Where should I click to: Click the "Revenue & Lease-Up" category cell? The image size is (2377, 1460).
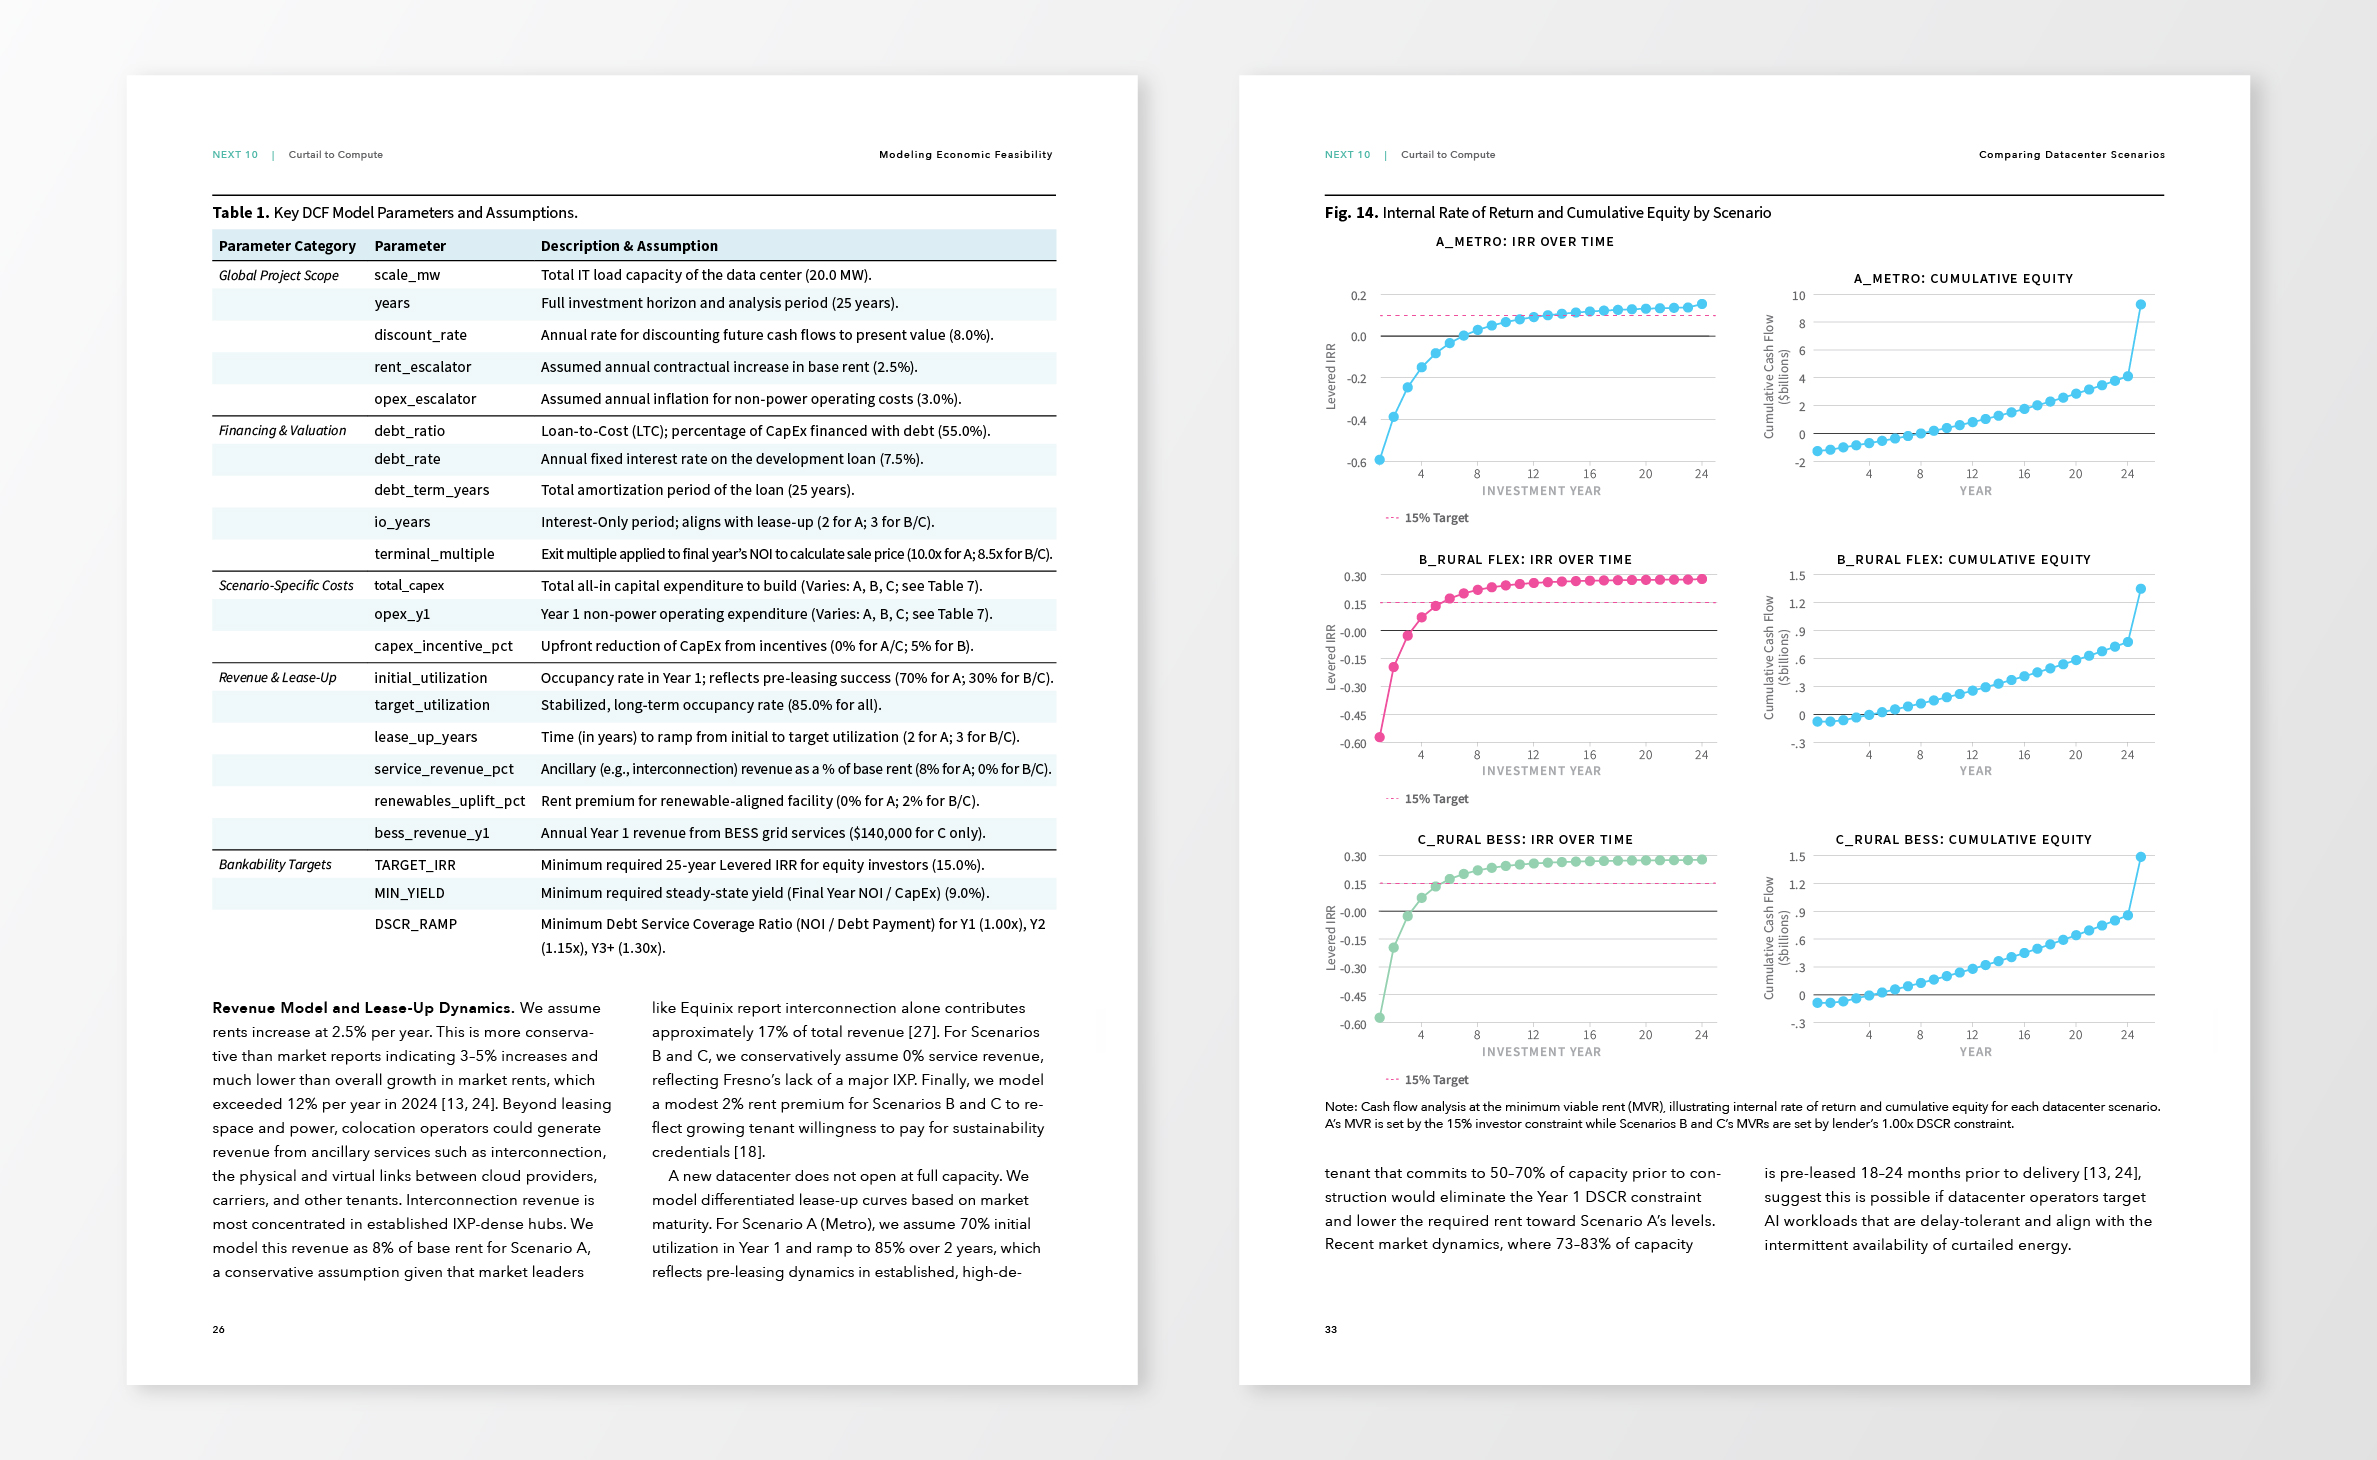click(x=278, y=678)
